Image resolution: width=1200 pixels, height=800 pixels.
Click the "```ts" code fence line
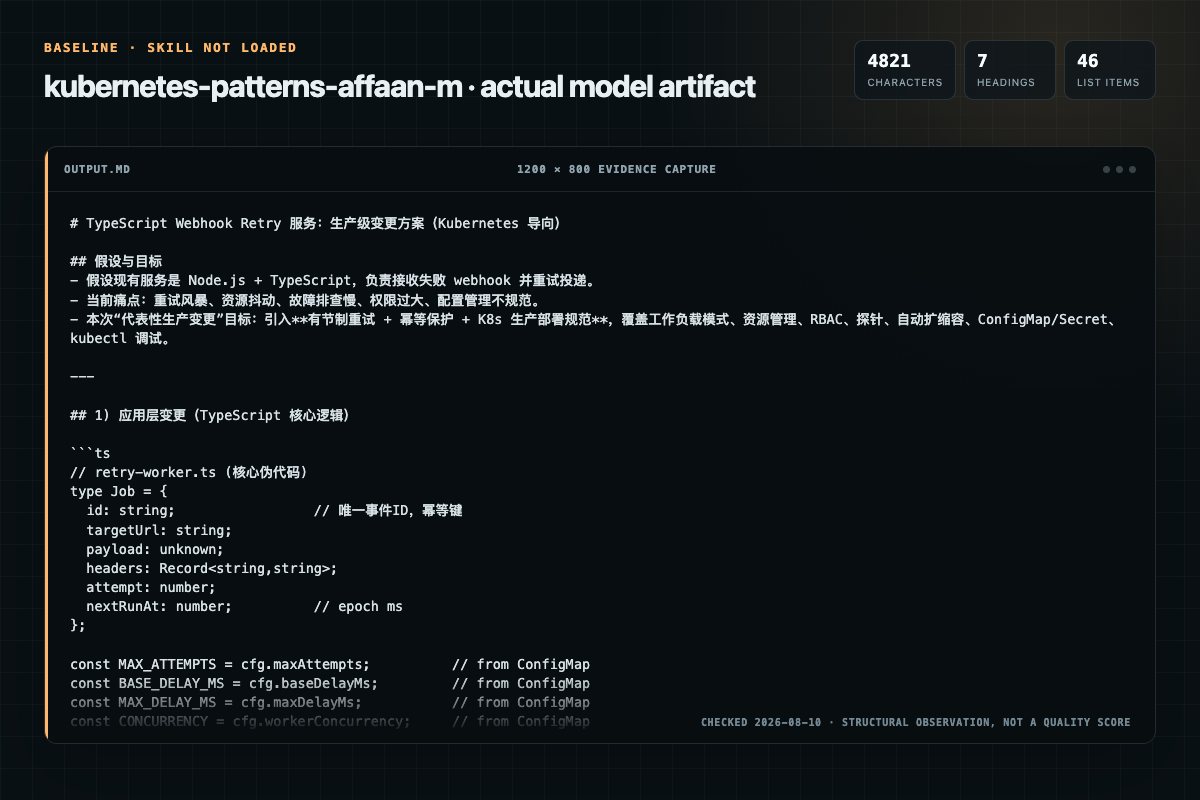coord(90,453)
